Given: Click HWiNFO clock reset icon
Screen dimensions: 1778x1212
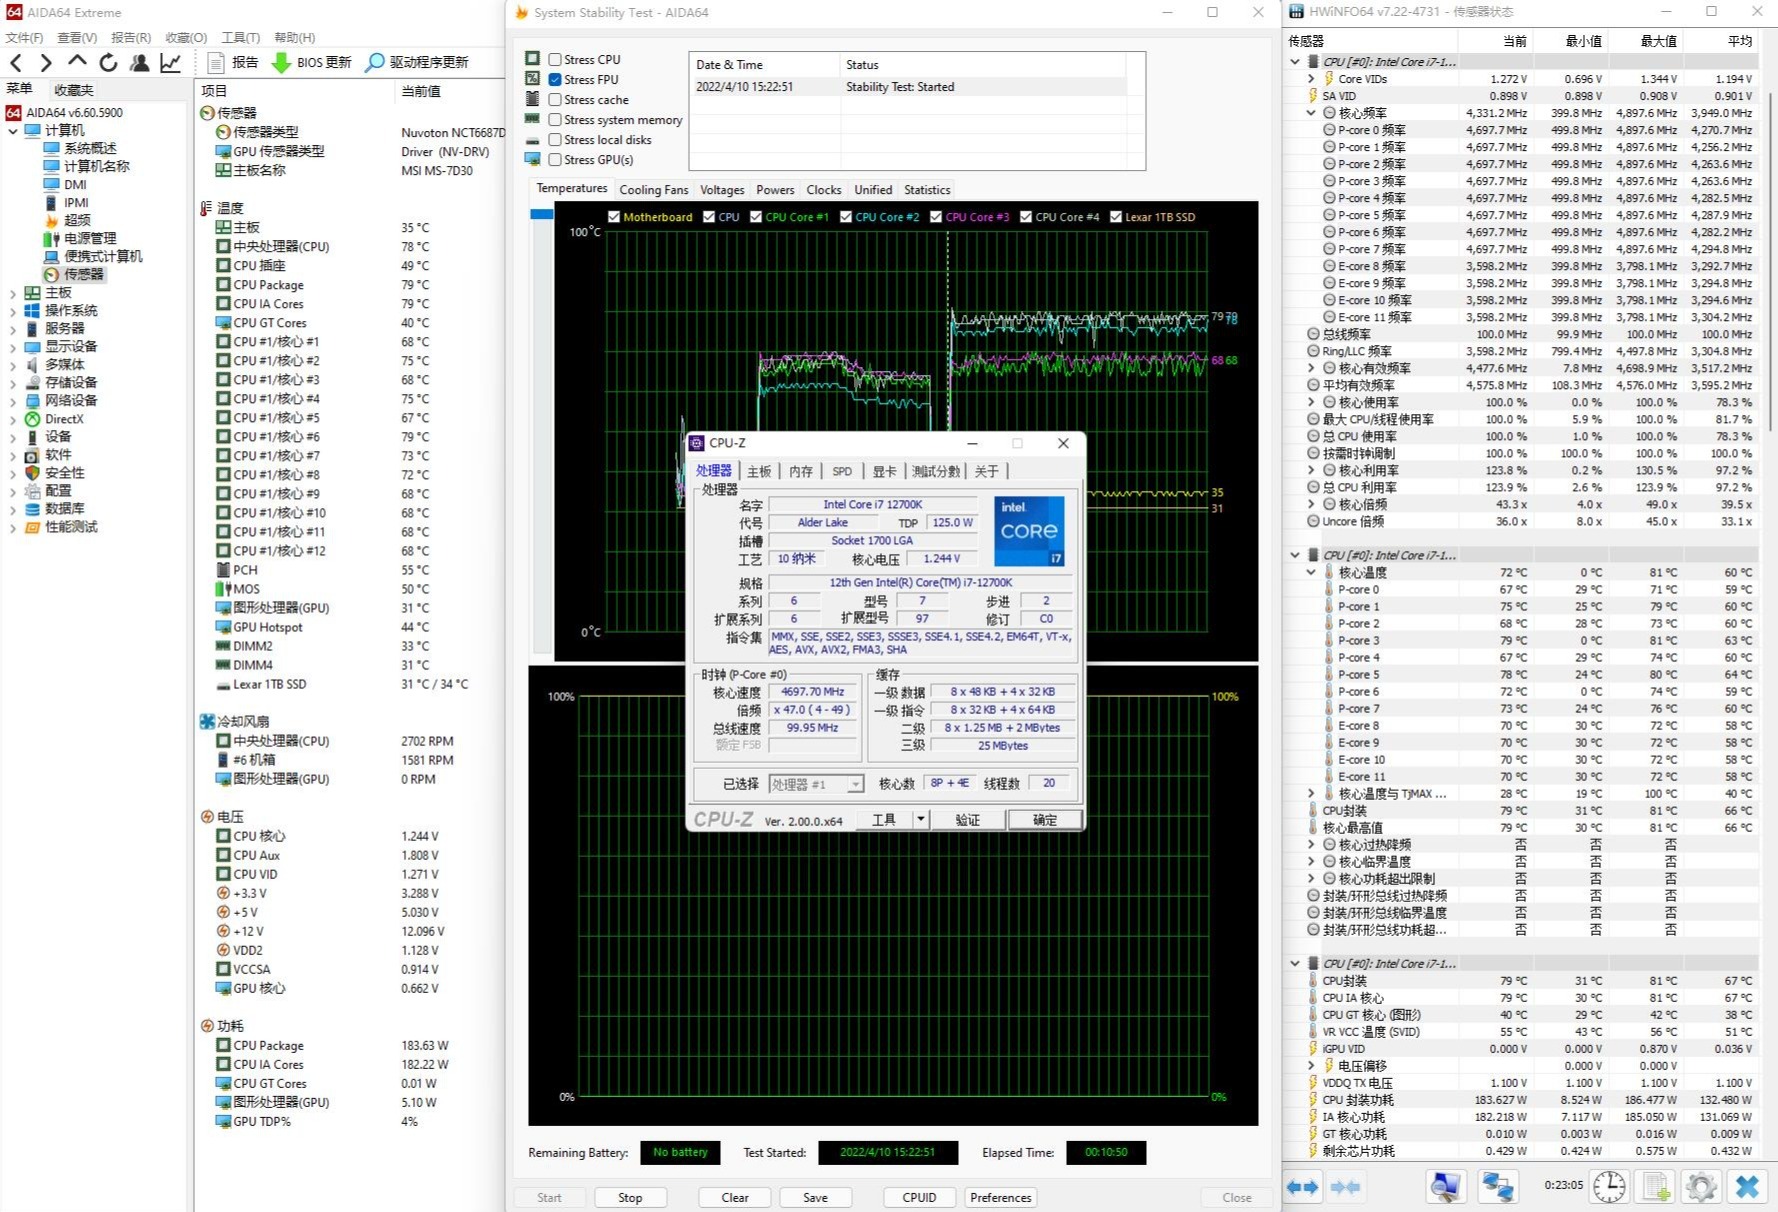Looking at the screenshot, I should point(1609,1187).
